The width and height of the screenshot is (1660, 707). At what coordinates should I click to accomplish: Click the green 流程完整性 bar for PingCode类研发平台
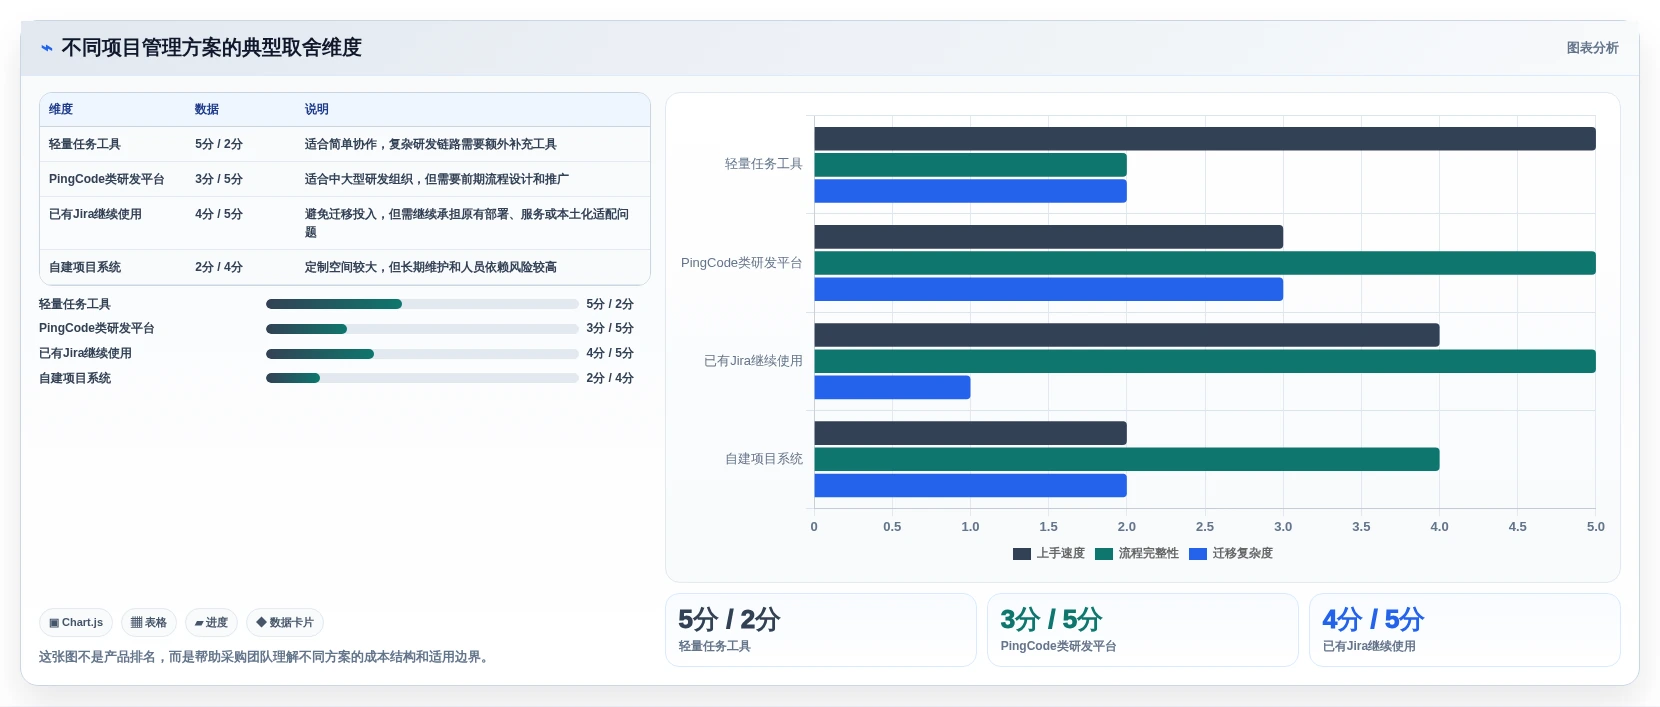pyautogui.click(x=1205, y=263)
